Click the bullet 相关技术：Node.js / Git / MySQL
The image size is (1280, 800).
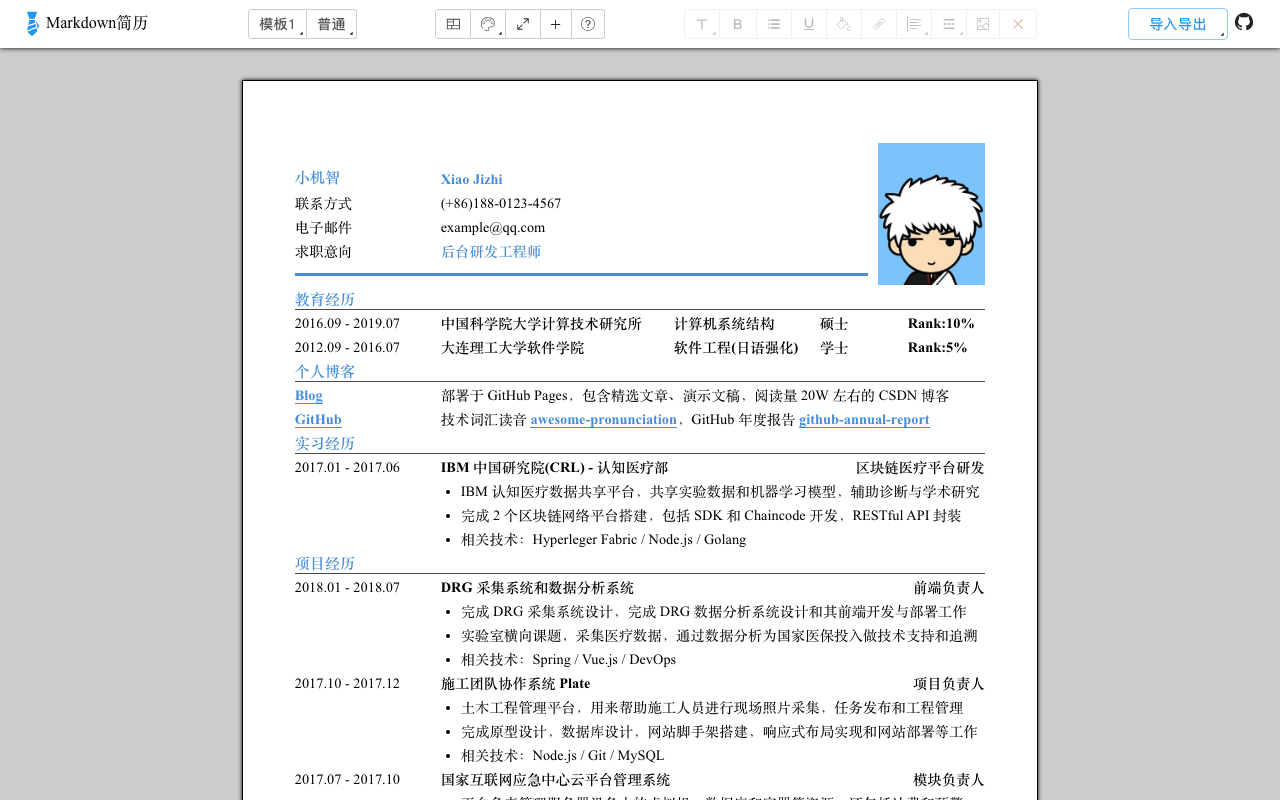click(562, 756)
